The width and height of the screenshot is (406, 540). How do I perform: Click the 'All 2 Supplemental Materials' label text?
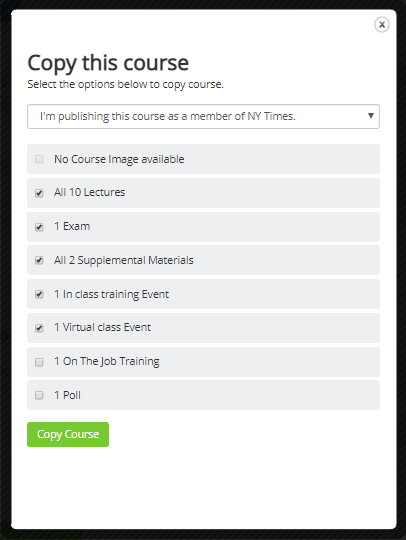tap(124, 260)
